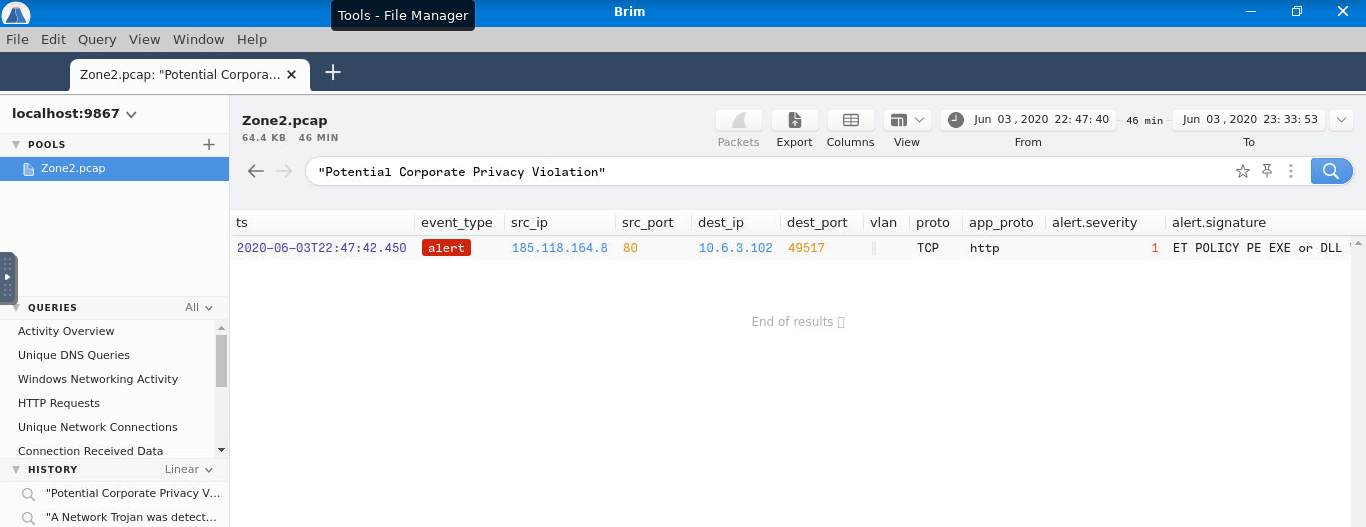Screen dimensions: 1366x527
Task: Click the Export toolbar icon
Action: [795, 120]
